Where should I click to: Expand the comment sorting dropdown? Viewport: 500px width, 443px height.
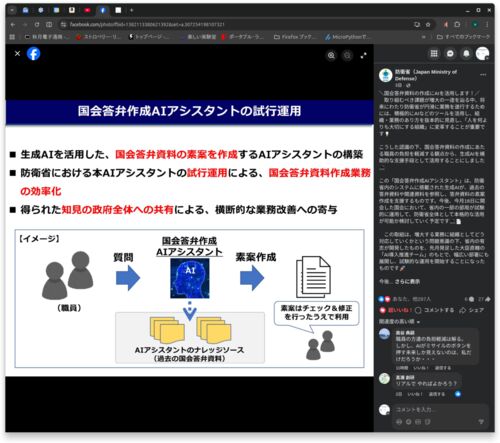399,322
